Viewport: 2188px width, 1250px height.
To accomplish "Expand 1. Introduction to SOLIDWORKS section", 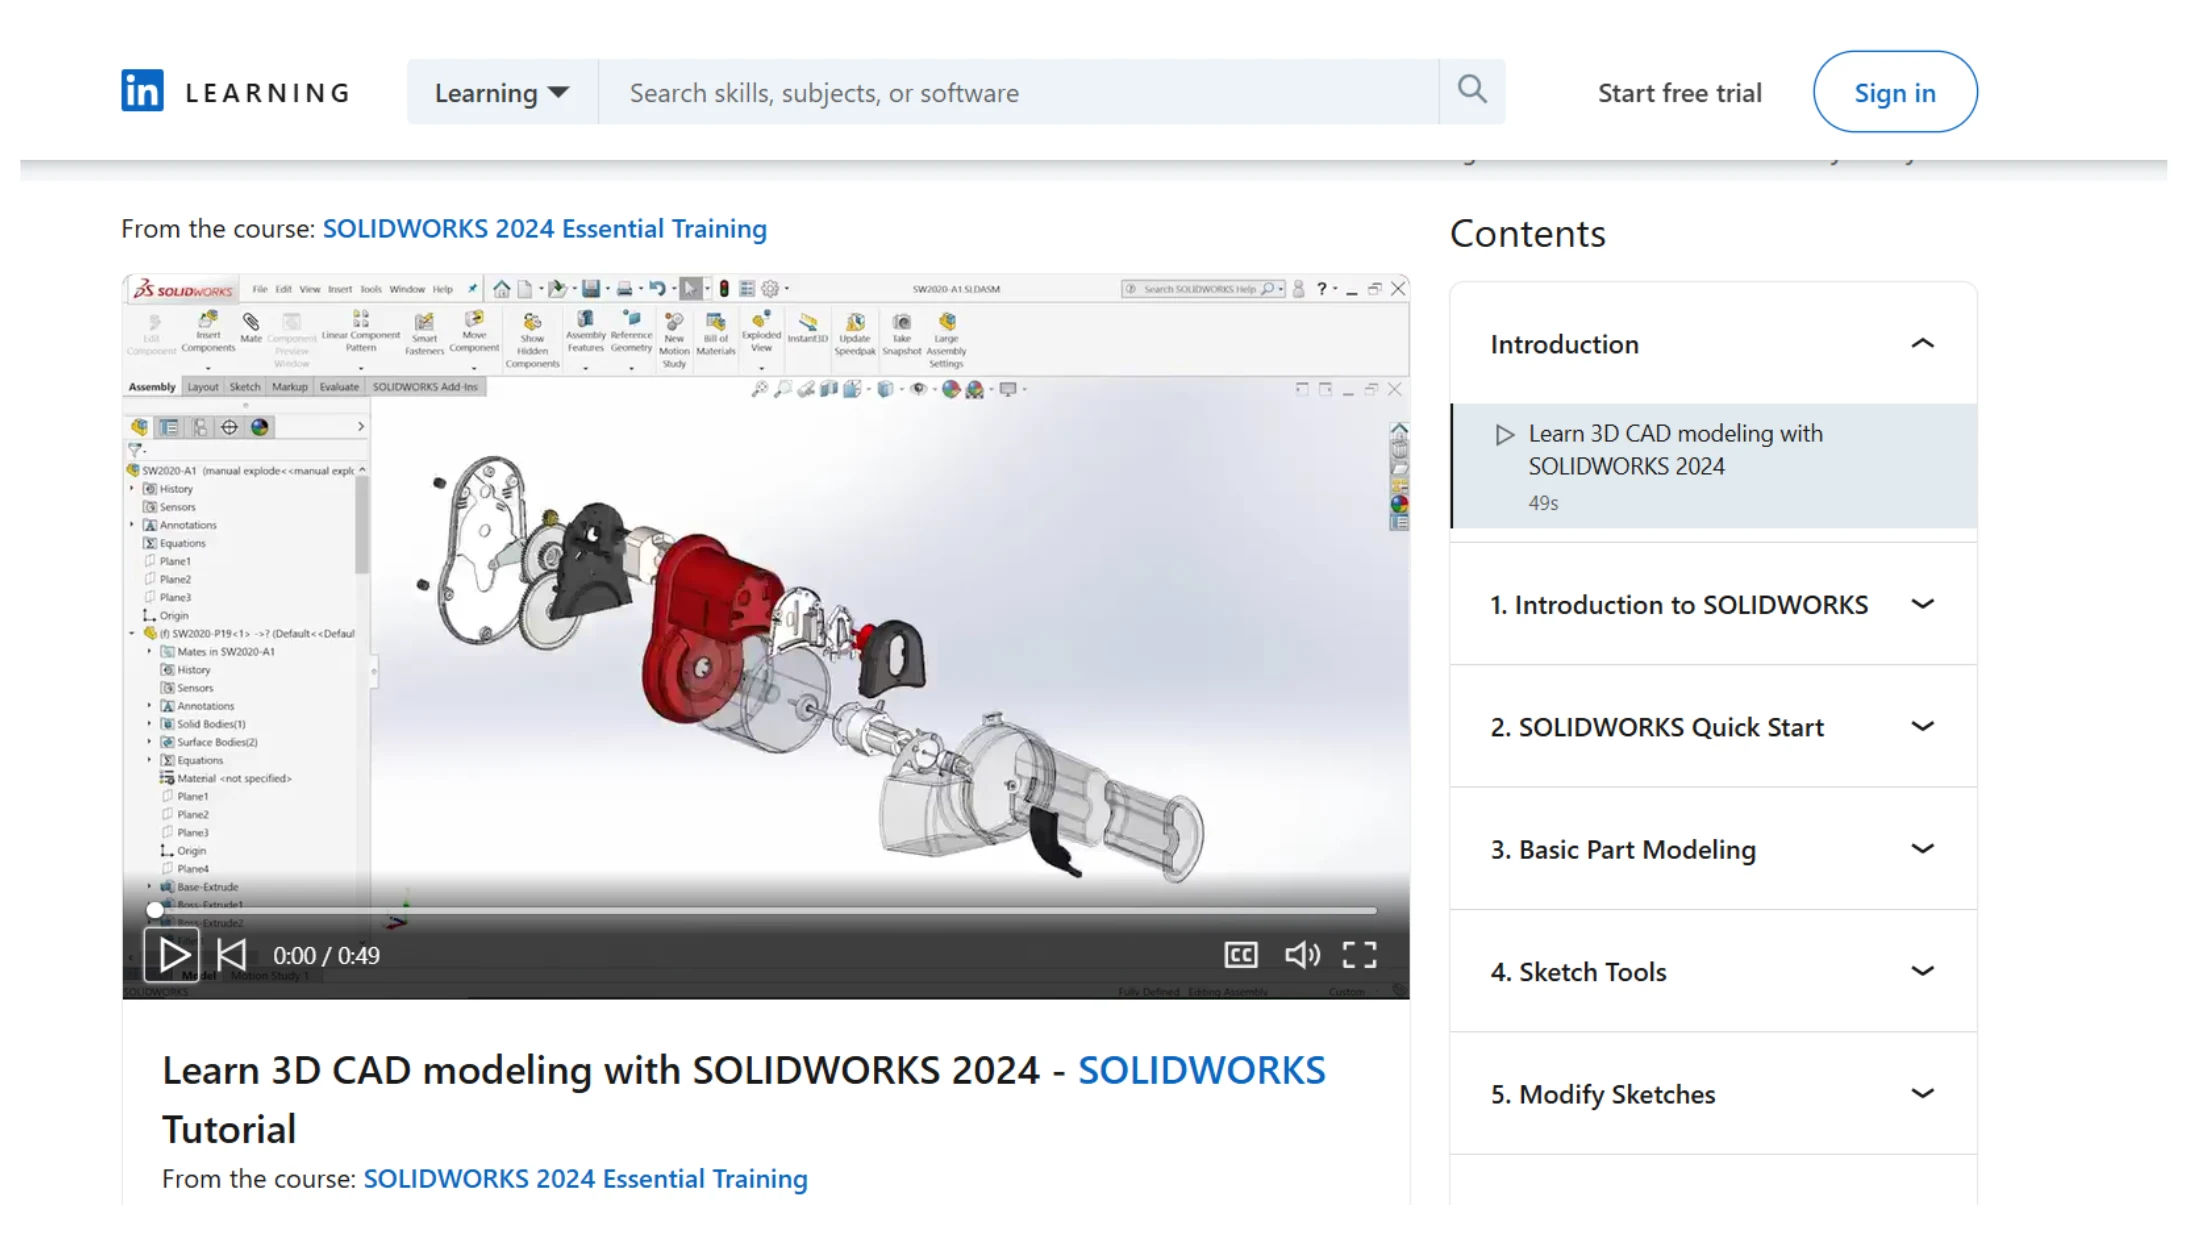I will point(1921,605).
